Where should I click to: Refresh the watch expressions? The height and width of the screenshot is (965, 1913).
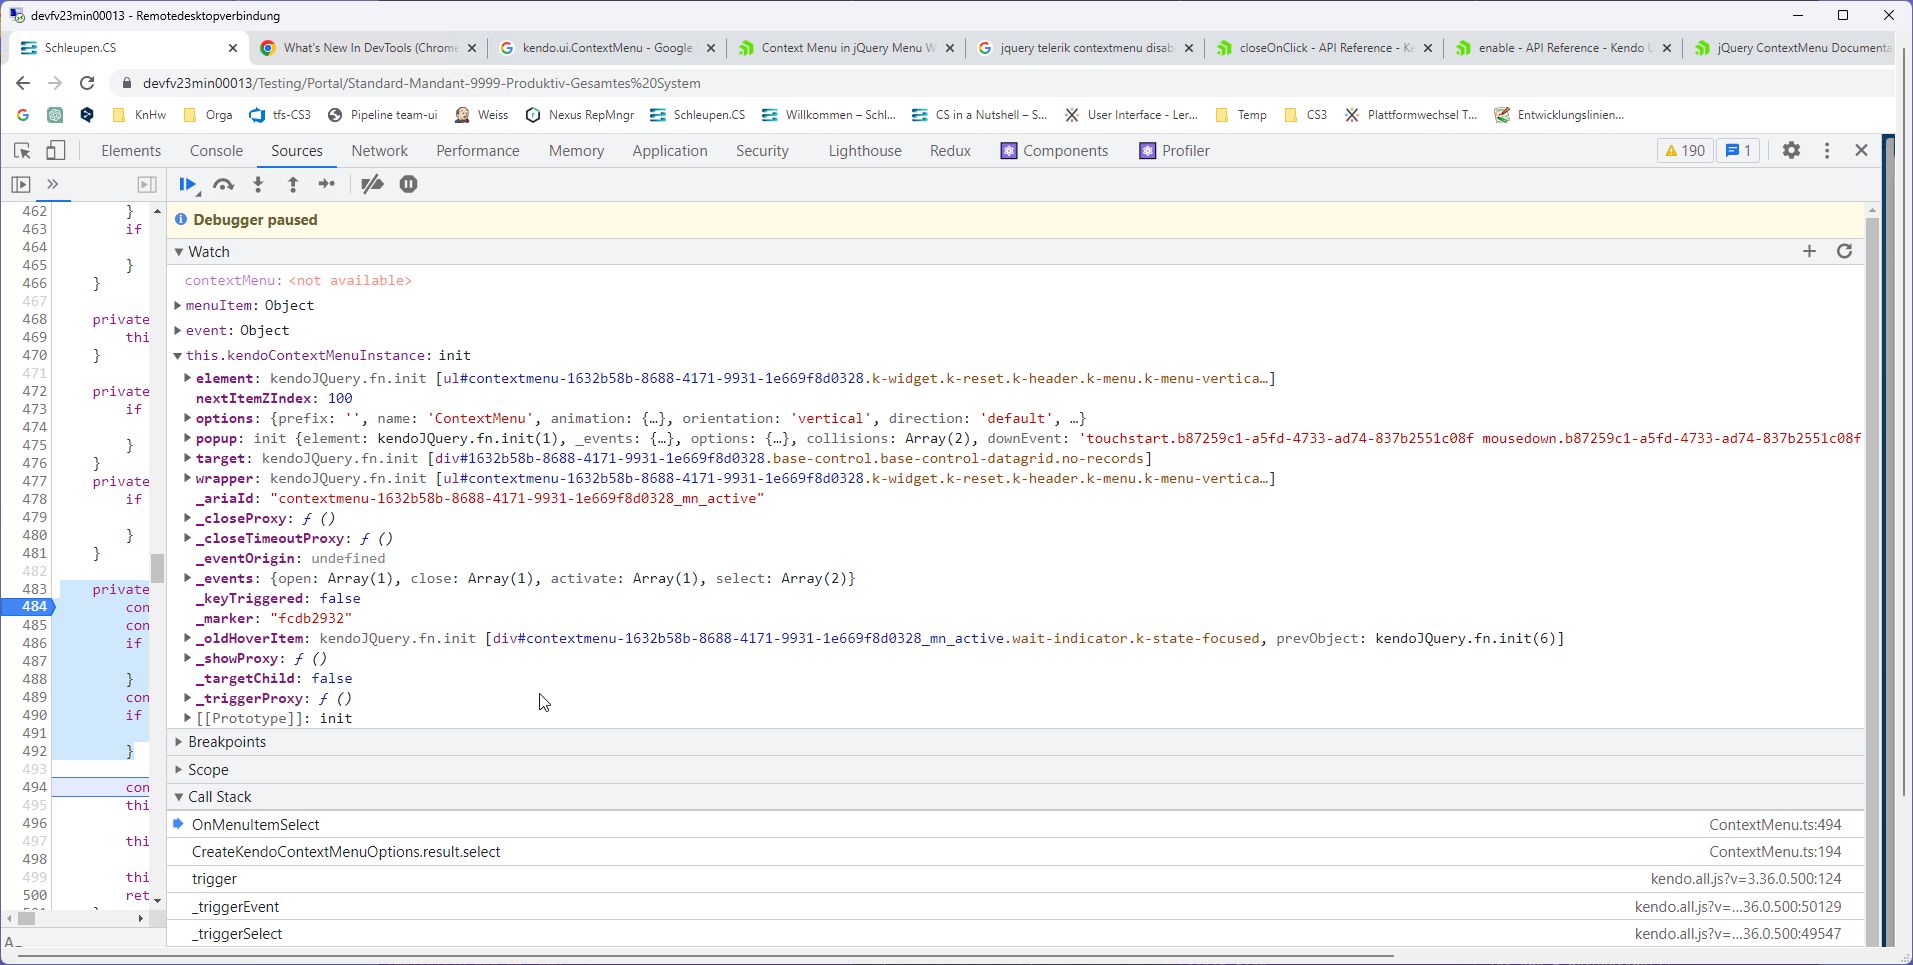tap(1844, 252)
